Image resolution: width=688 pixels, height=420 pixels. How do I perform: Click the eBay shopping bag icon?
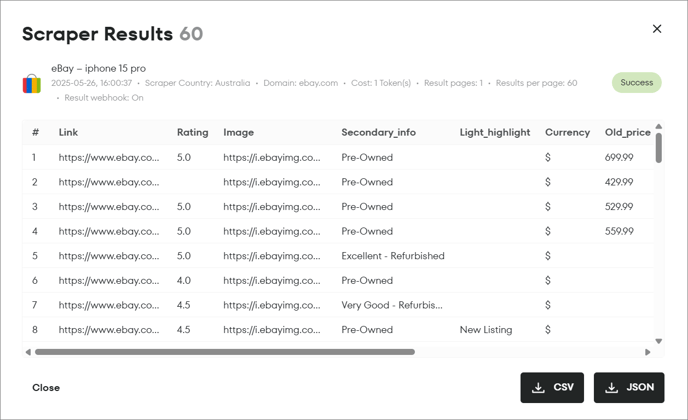[x=32, y=83]
